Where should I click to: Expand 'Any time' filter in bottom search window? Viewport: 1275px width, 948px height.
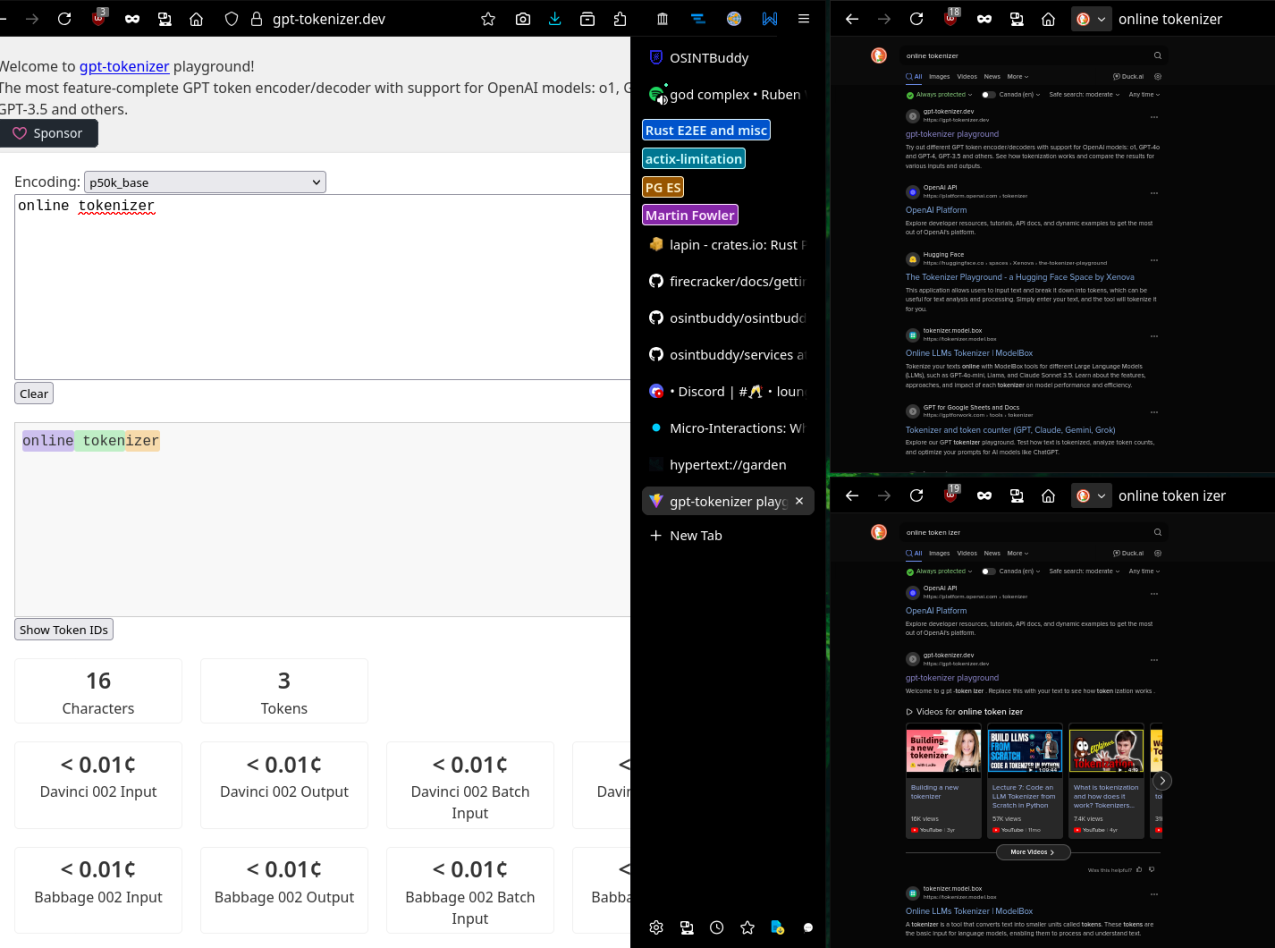tap(1144, 572)
